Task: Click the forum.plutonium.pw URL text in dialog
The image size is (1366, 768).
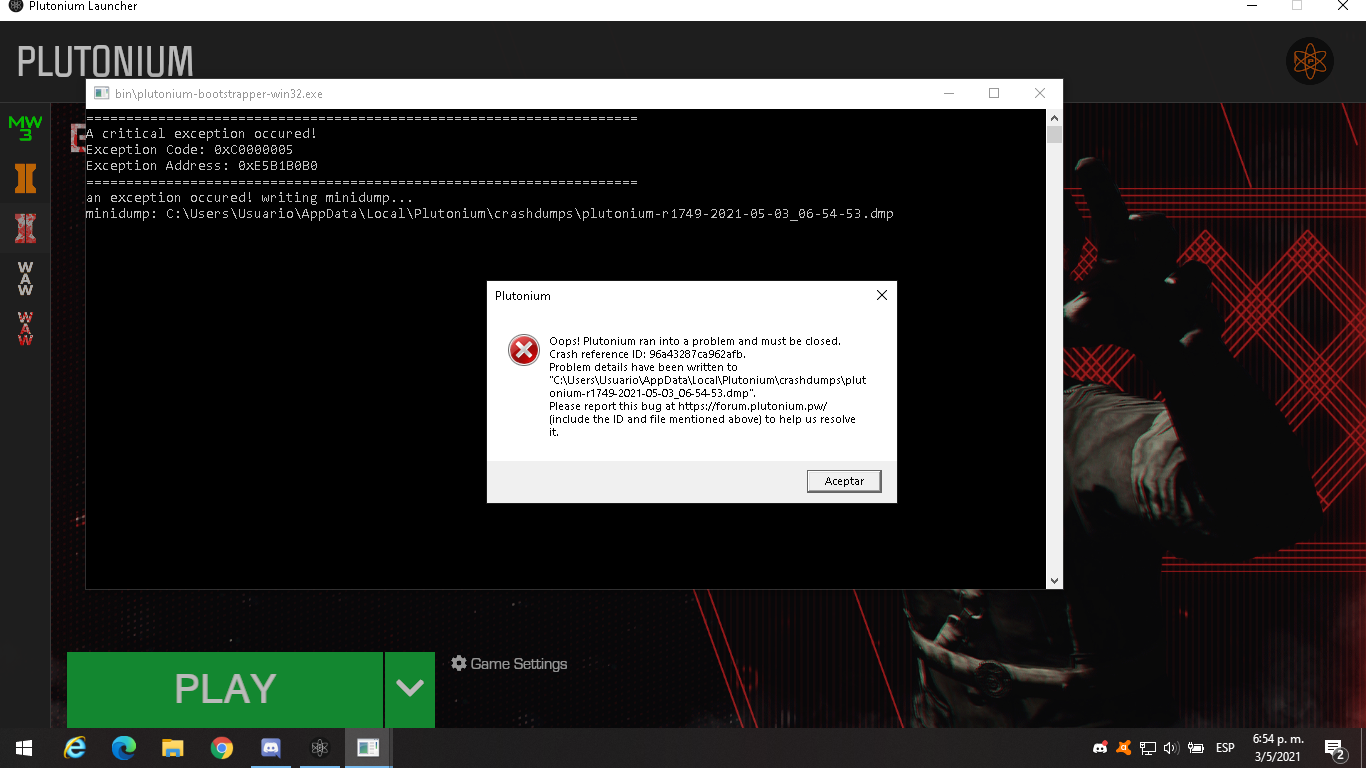Action: (x=752, y=406)
